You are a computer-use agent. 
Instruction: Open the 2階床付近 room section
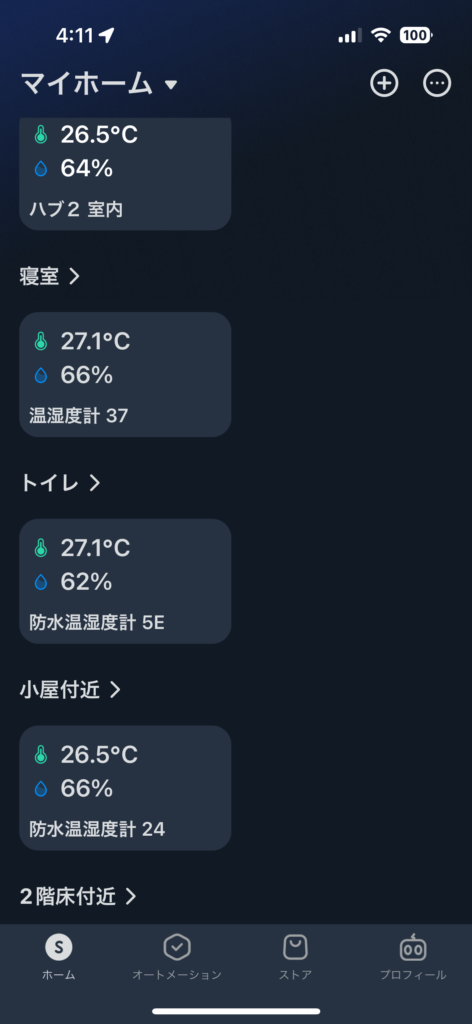[78, 896]
